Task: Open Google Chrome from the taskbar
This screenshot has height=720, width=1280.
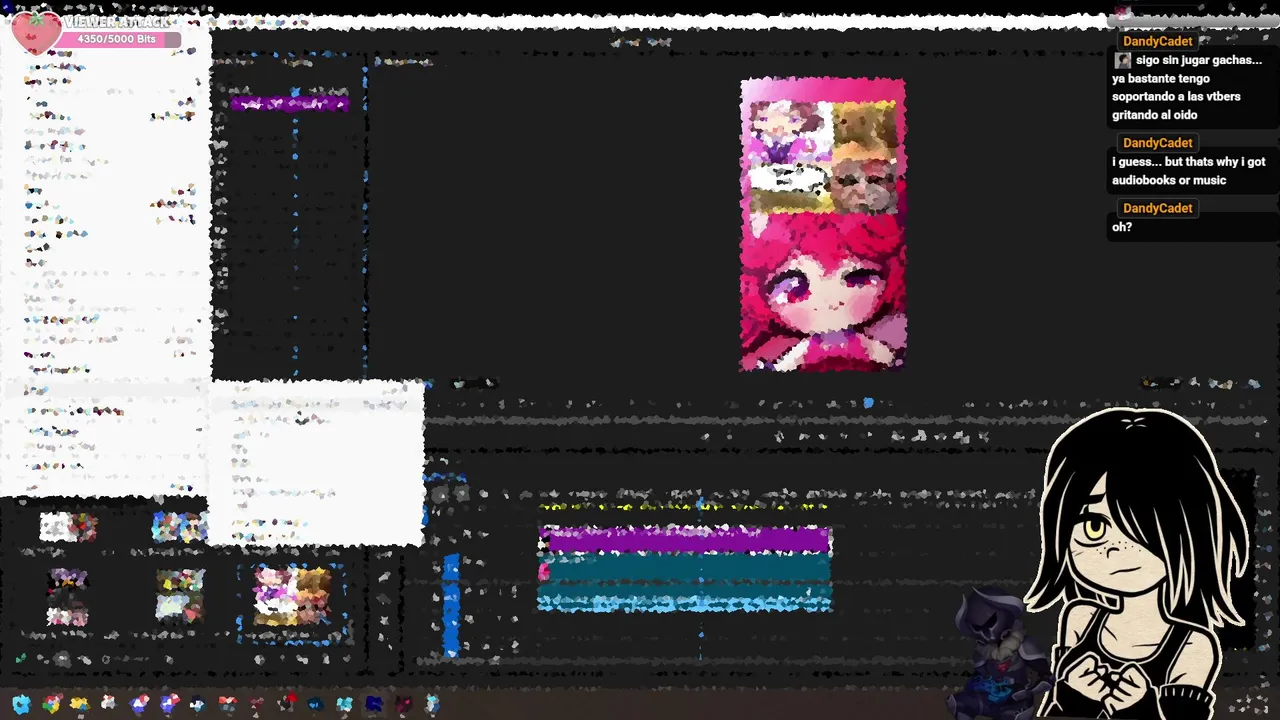Action: coord(51,704)
